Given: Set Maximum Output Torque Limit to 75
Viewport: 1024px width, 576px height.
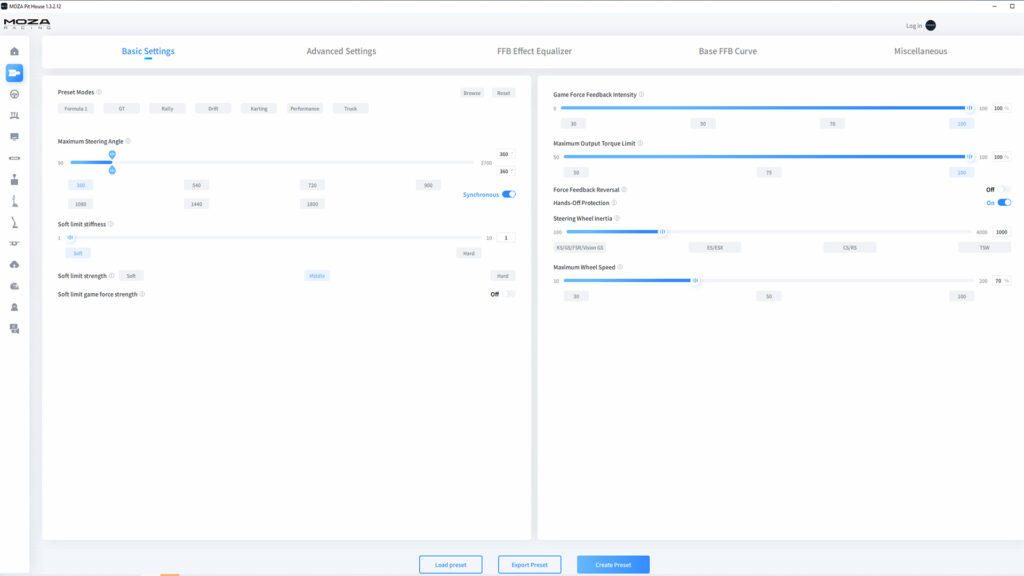Looking at the screenshot, I should 769,172.
